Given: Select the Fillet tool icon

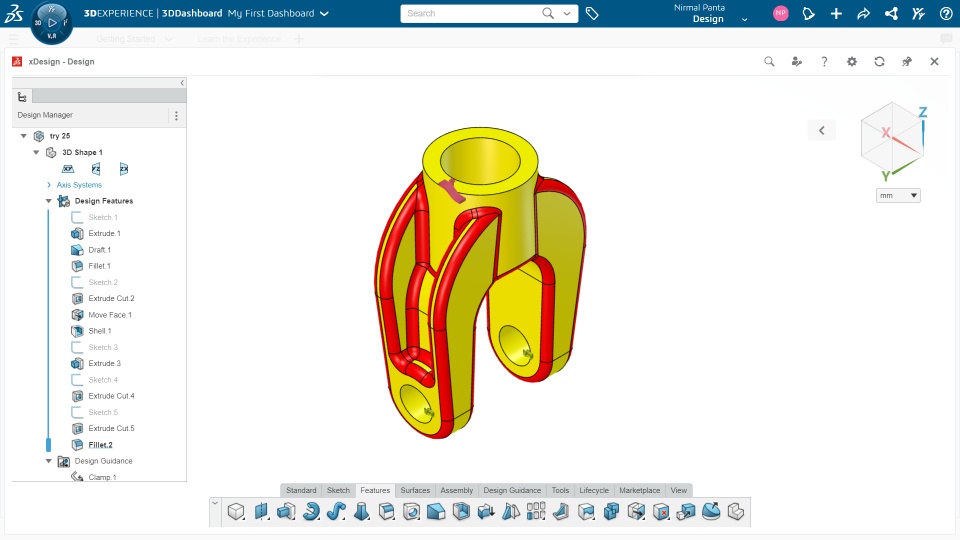Looking at the screenshot, I should [x=386, y=511].
